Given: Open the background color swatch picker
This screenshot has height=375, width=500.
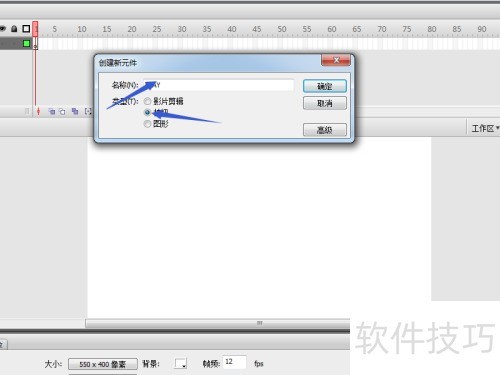Looking at the screenshot, I should point(181,363).
